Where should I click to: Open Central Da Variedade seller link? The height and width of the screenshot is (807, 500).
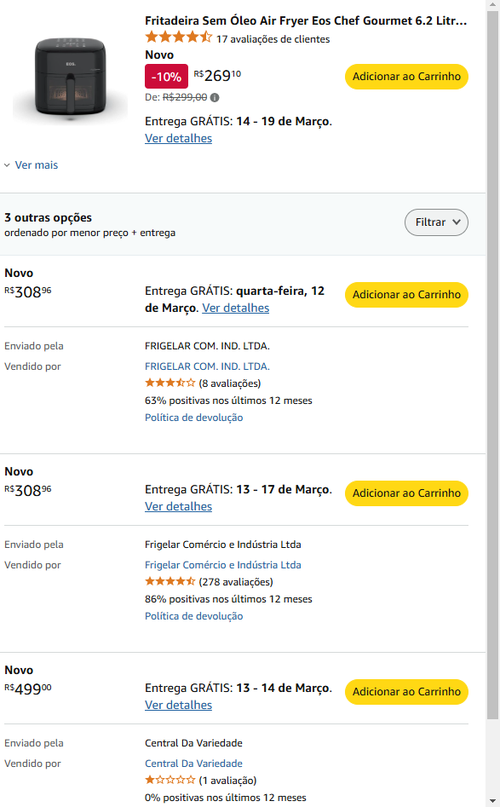tap(194, 764)
